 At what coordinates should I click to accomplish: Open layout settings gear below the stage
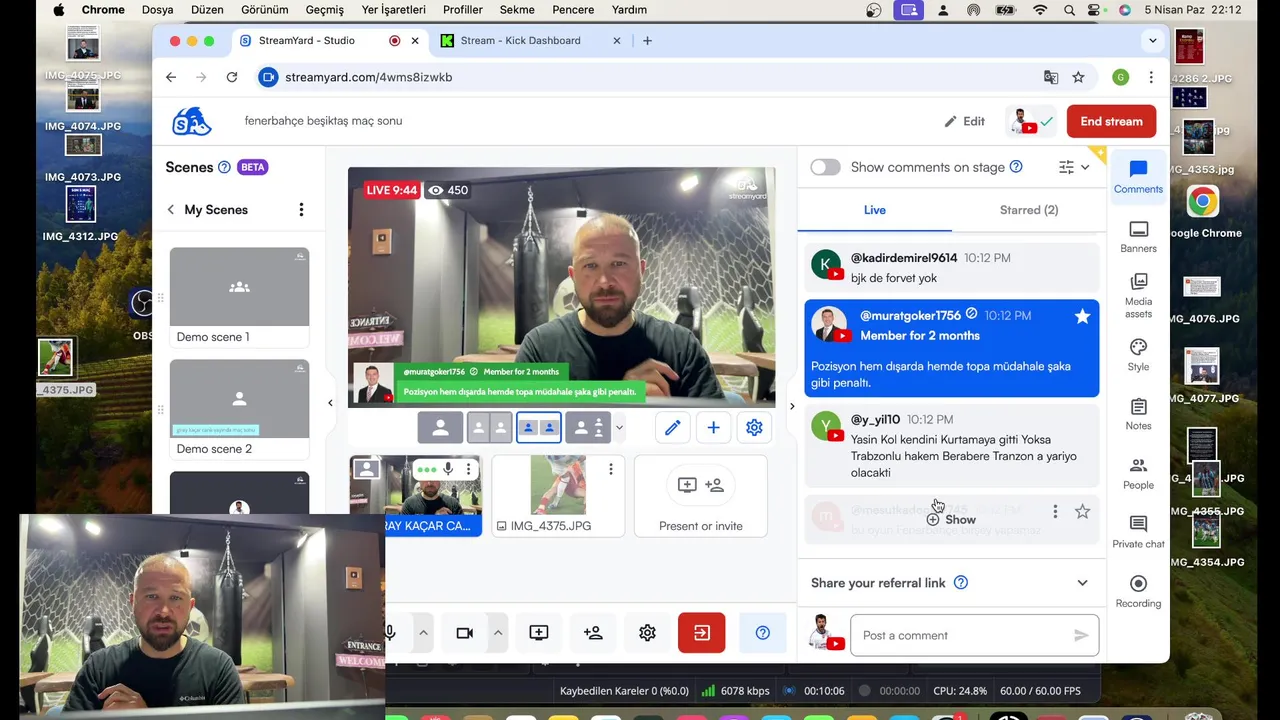pyautogui.click(x=754, y=427)
